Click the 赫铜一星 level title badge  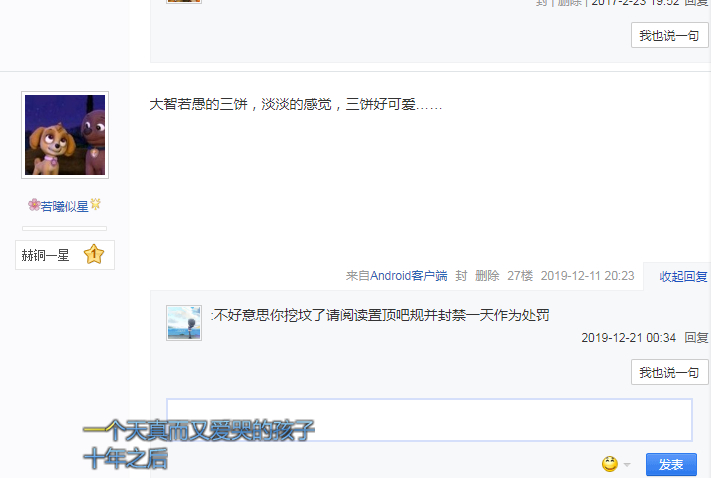tap(64, 255)
